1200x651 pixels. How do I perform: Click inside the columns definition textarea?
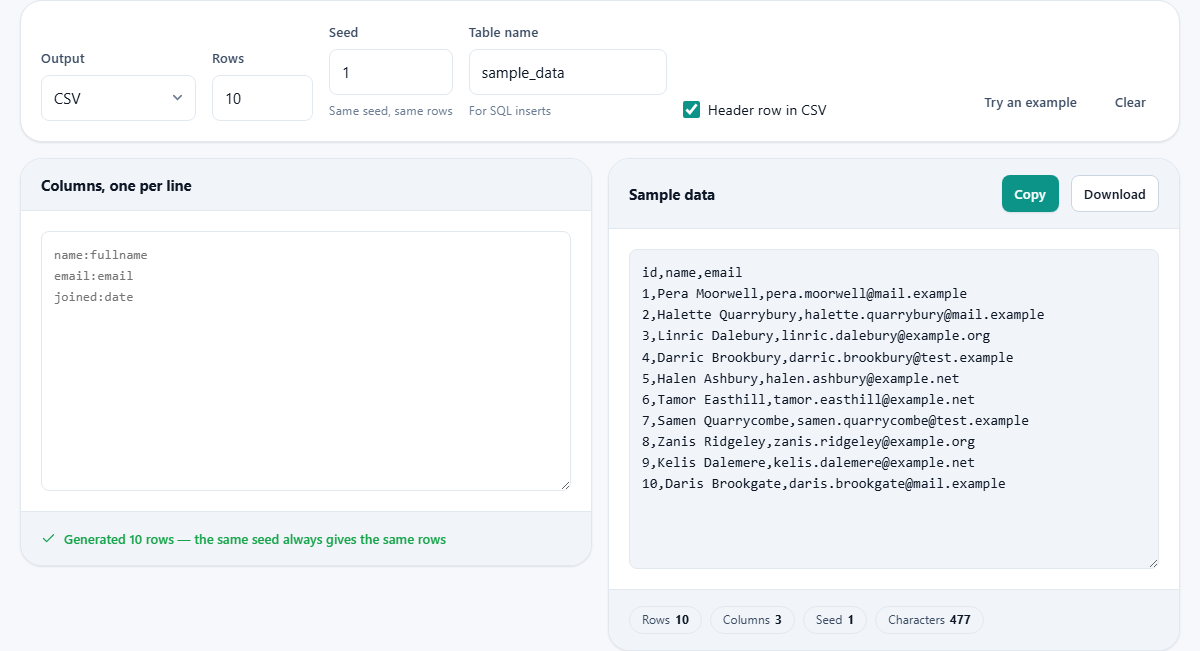(306, 361)
